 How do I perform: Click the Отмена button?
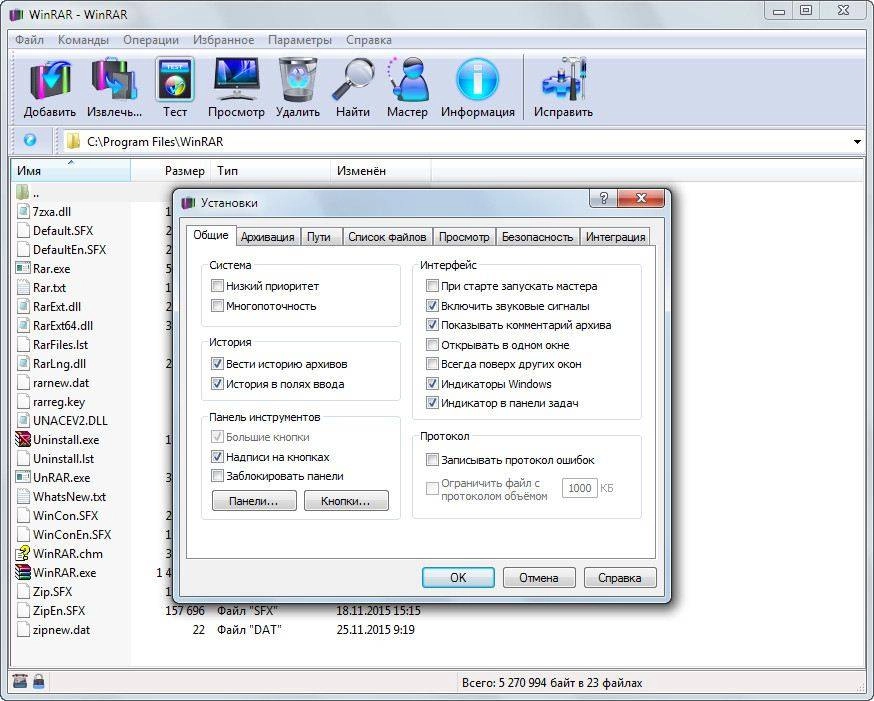539,578
